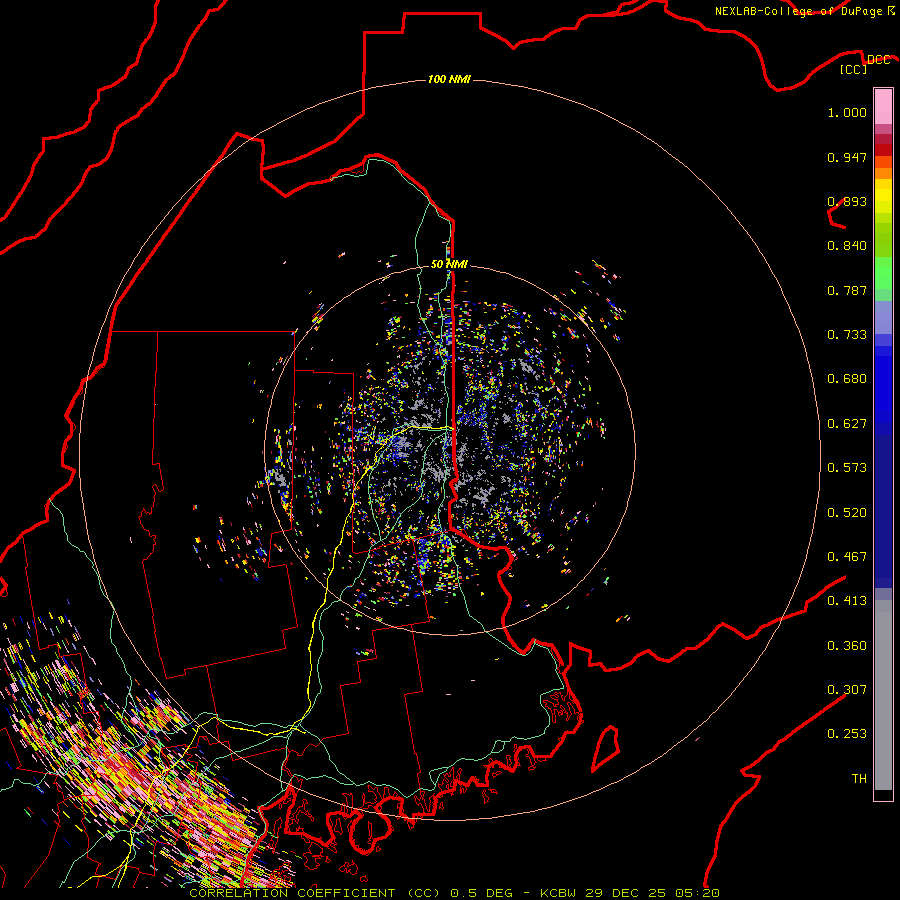
Task: Select the 0.947 scale value
Action: pos(847,157)
